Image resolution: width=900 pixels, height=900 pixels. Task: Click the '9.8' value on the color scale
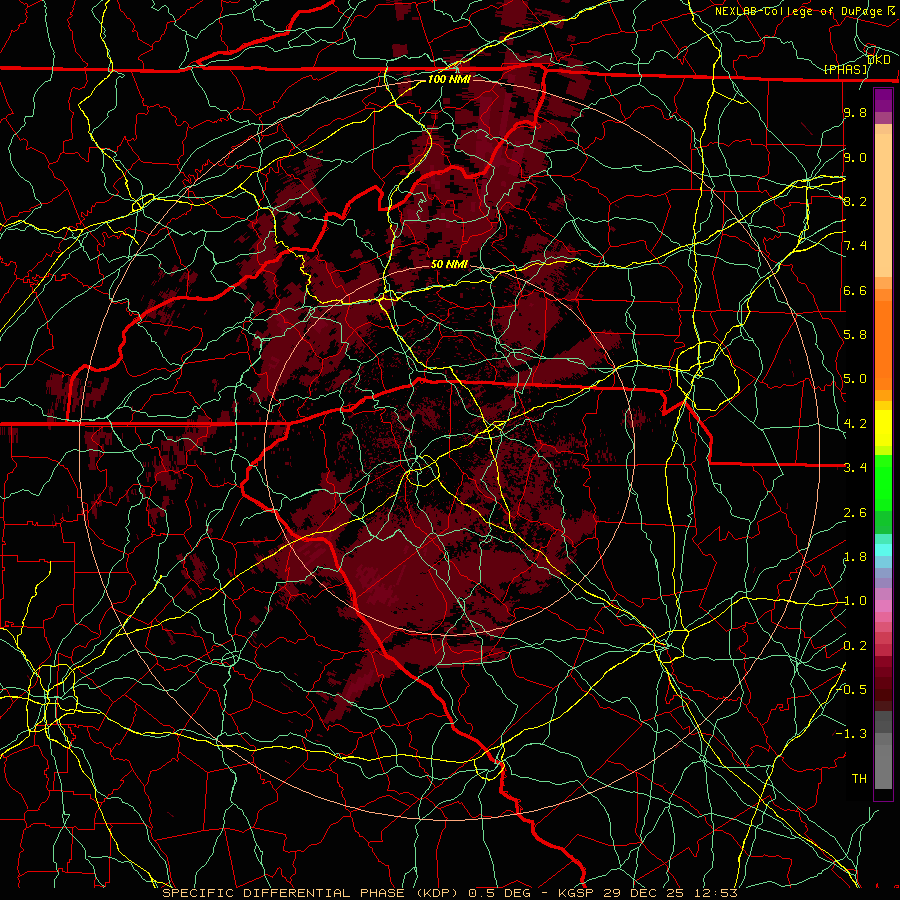pyautogui.click(x=855, y=112)
